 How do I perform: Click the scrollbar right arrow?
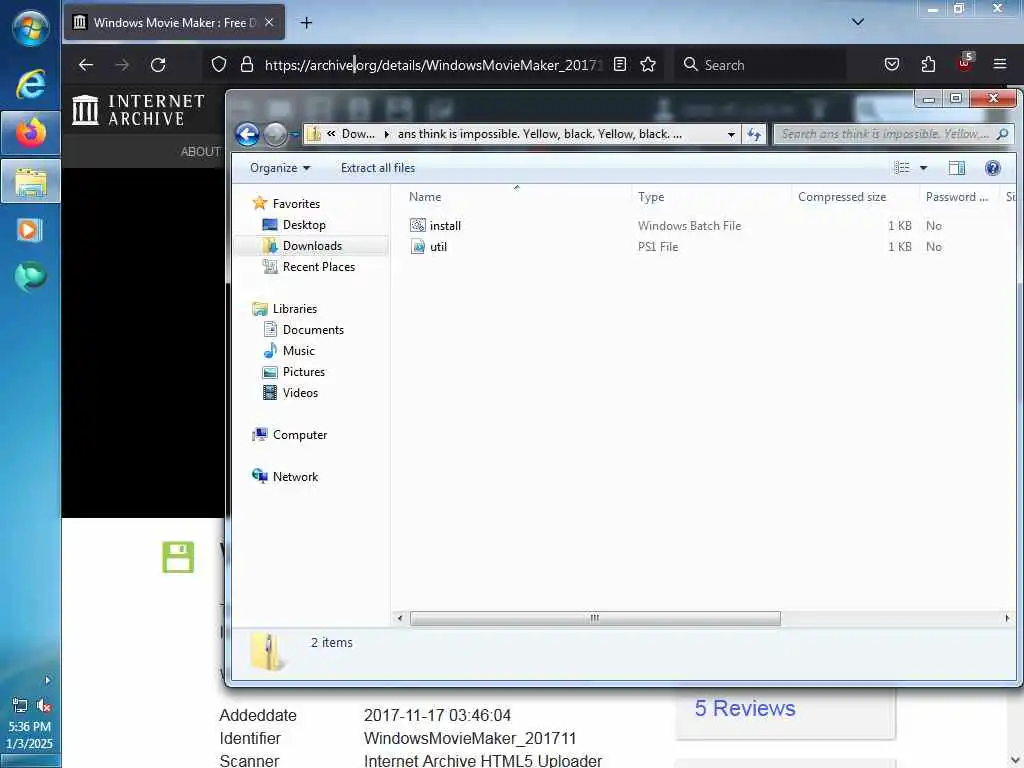(1006, 618)
